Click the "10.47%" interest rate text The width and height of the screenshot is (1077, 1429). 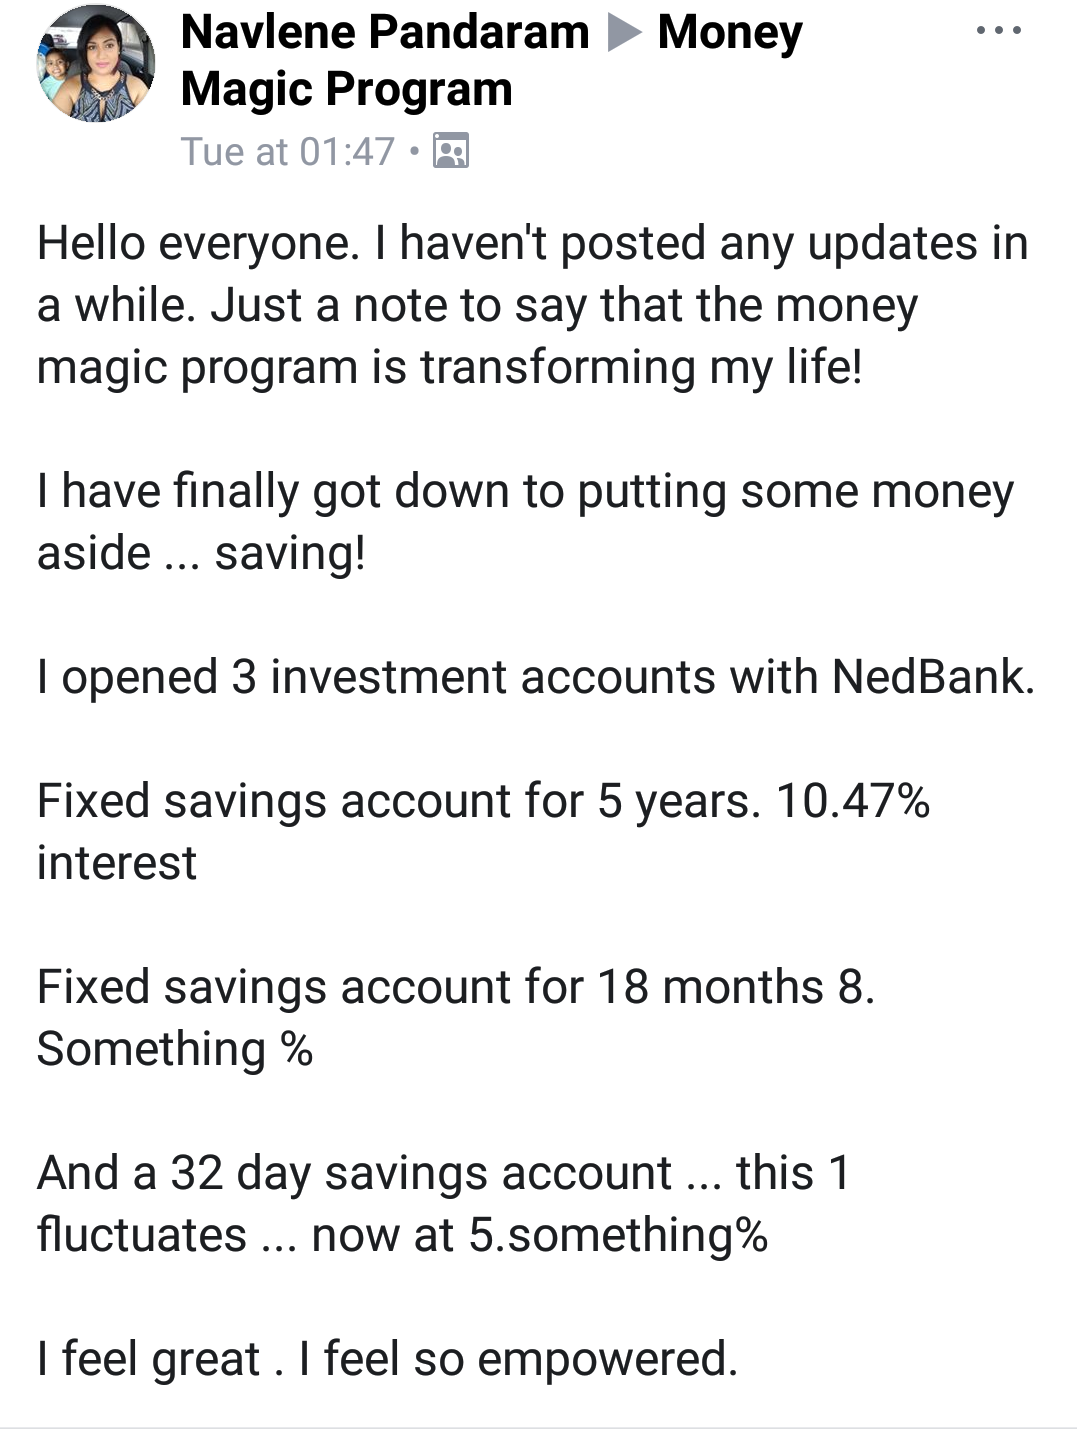[x=852, y=802]
